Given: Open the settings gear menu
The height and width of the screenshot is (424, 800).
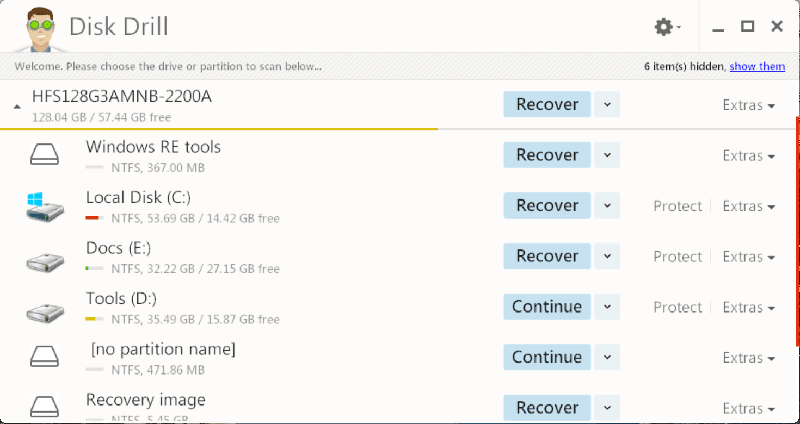Looking at the screenshot, I should click(x=667, y=27).
